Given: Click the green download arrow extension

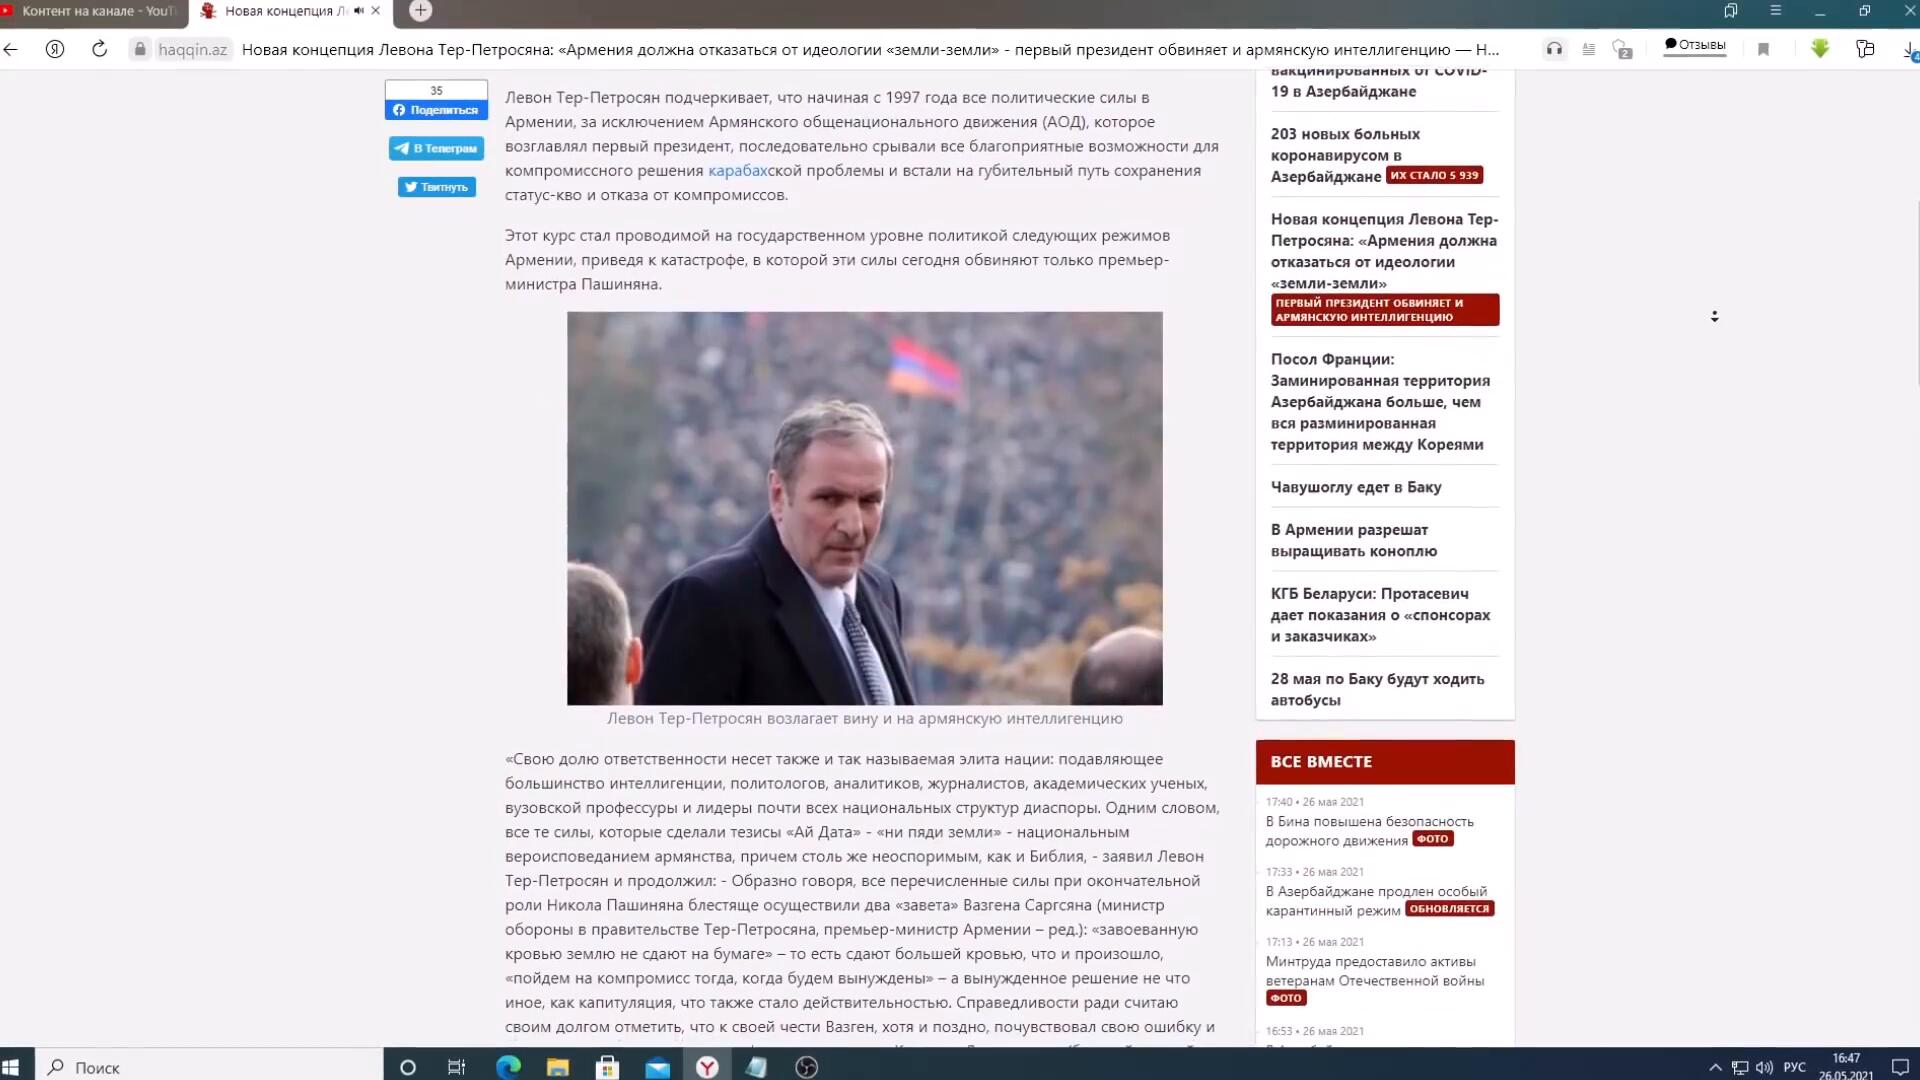Looking at the screenshot, I should pos(1819,49).
